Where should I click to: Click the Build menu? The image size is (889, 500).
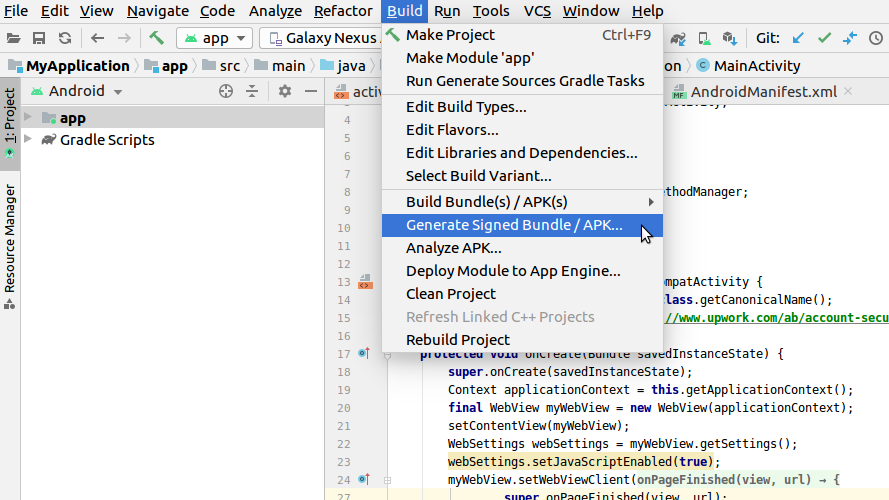coord(404,11)
